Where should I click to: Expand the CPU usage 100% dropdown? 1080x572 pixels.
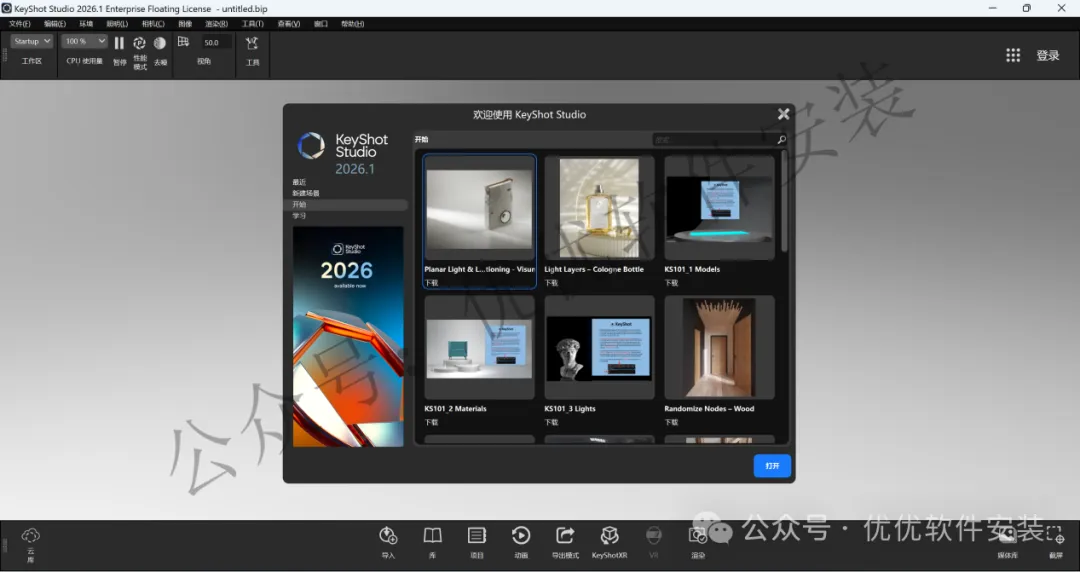click(x=85, y=41)
